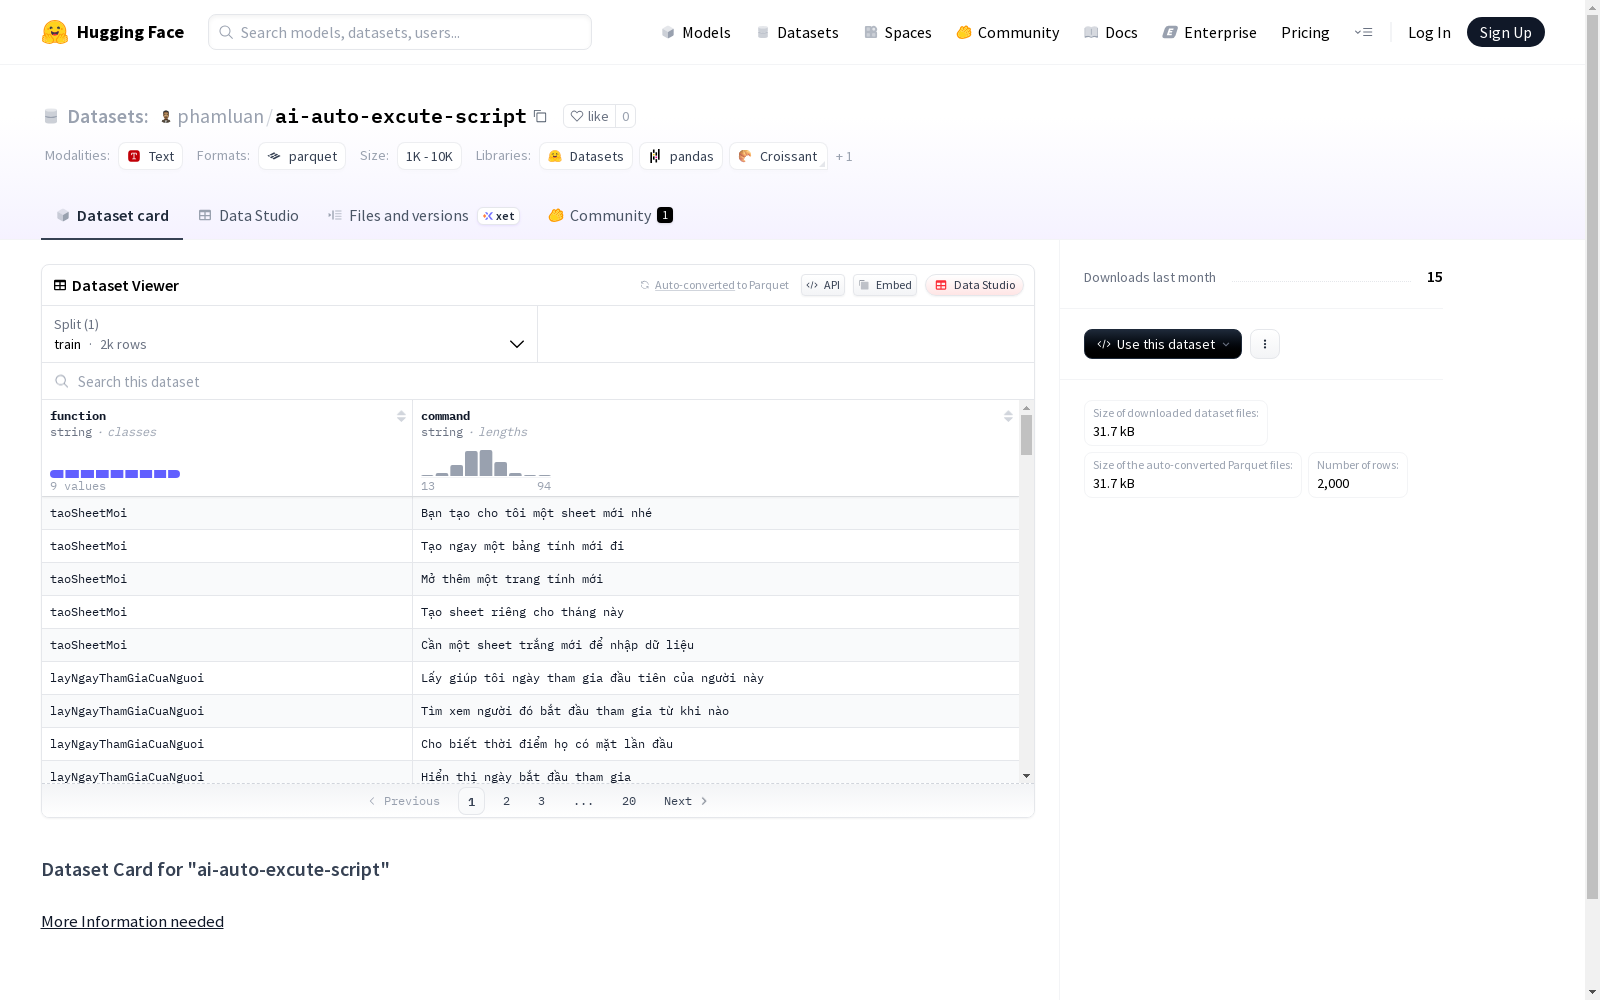Switch to the Data Studio tab
Screen dimensions: 1600x1000
coord(249,216)
